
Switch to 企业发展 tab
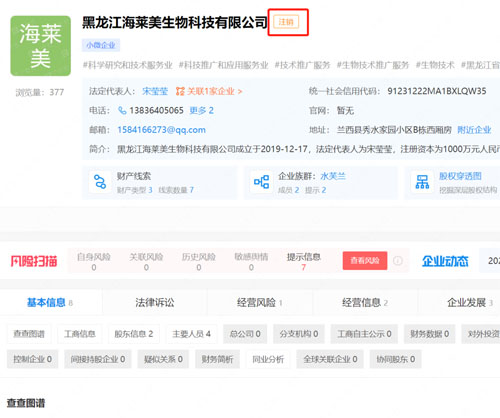470,303
